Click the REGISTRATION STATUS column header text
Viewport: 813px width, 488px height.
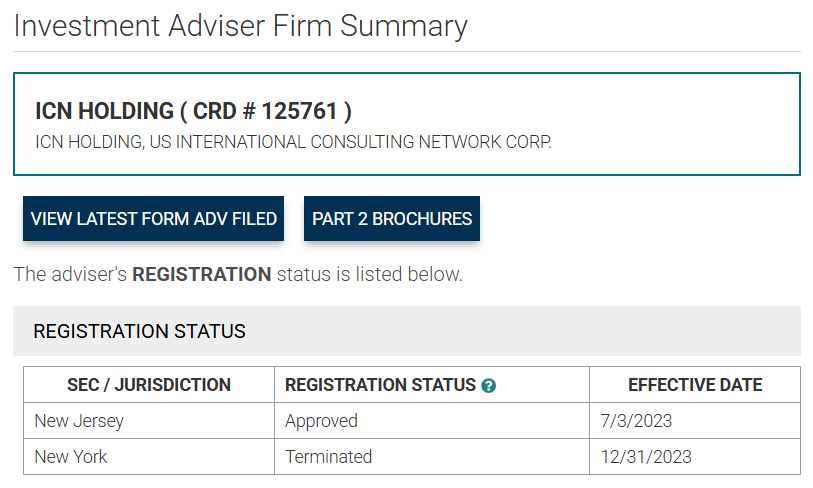click(380, 385)
